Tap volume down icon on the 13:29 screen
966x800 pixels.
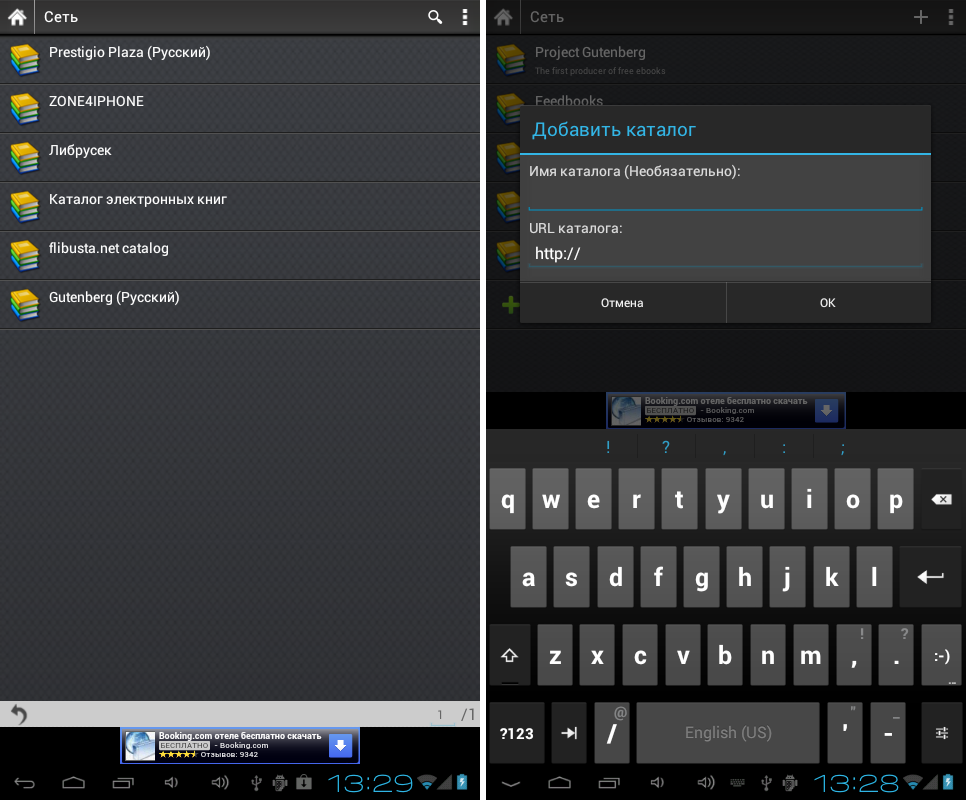171,783
